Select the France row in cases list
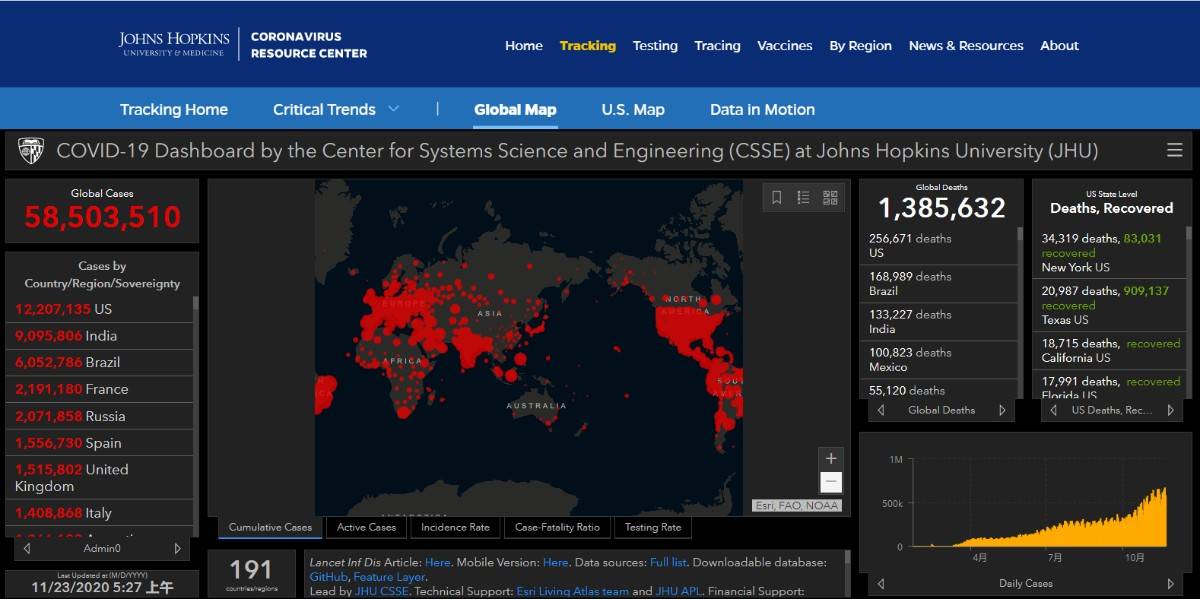 (x=100, y=389)
